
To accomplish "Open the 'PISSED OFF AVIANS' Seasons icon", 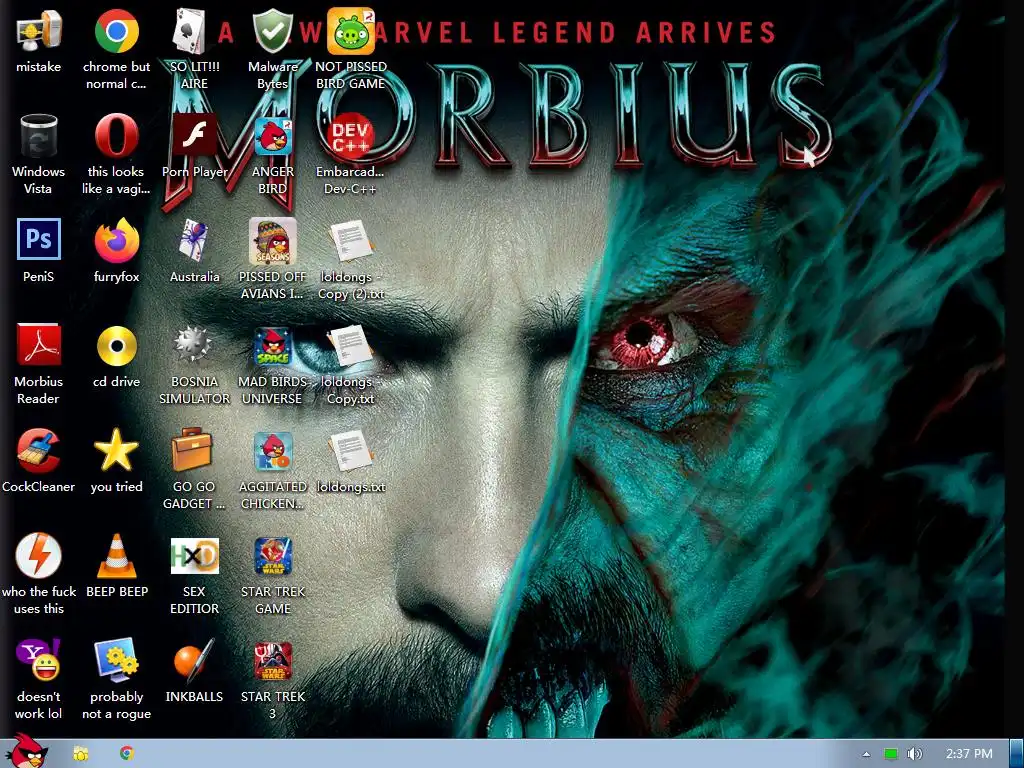I will click(x=272, y=241).
